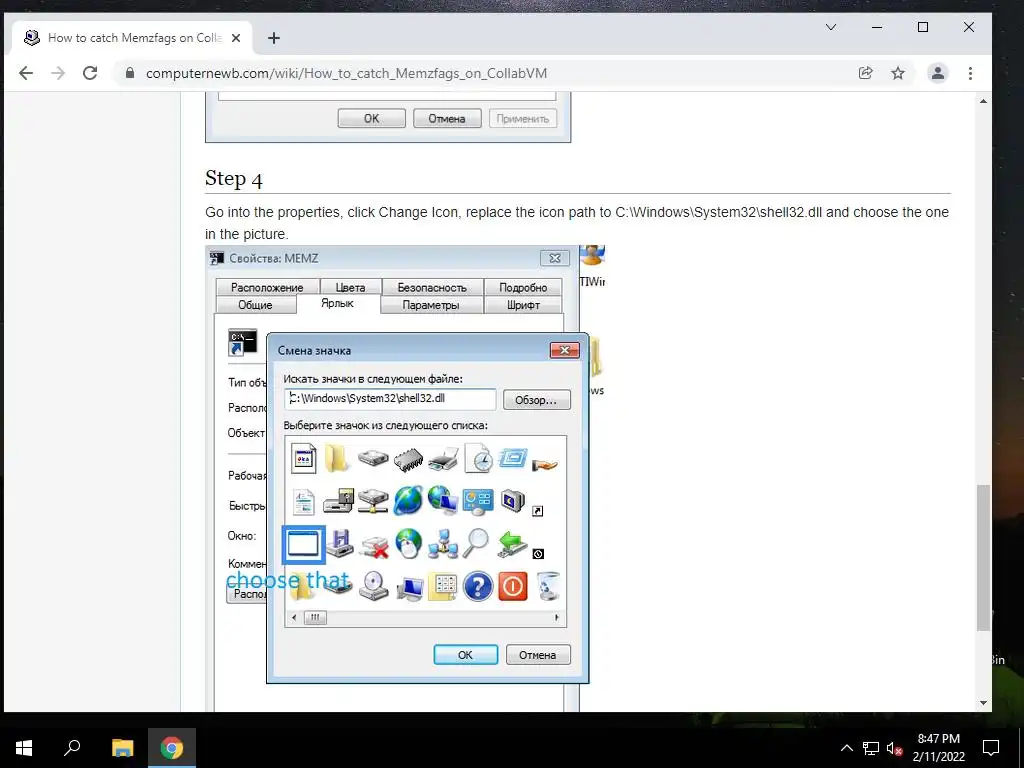This screenshot has height=768, width=1024.
Task: Bookmark this page with the star icon
Action: point(898,73)
